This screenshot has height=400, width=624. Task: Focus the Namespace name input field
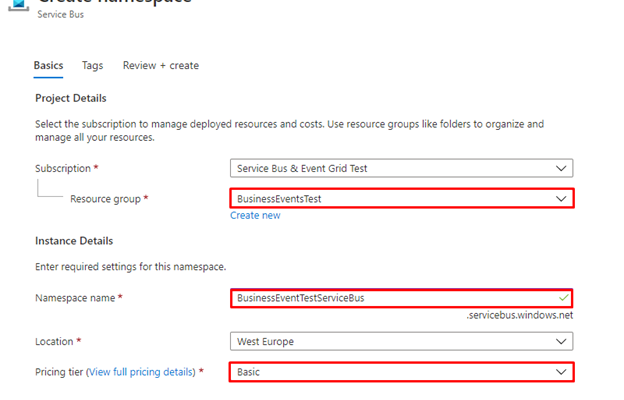[x=401, y=298]
